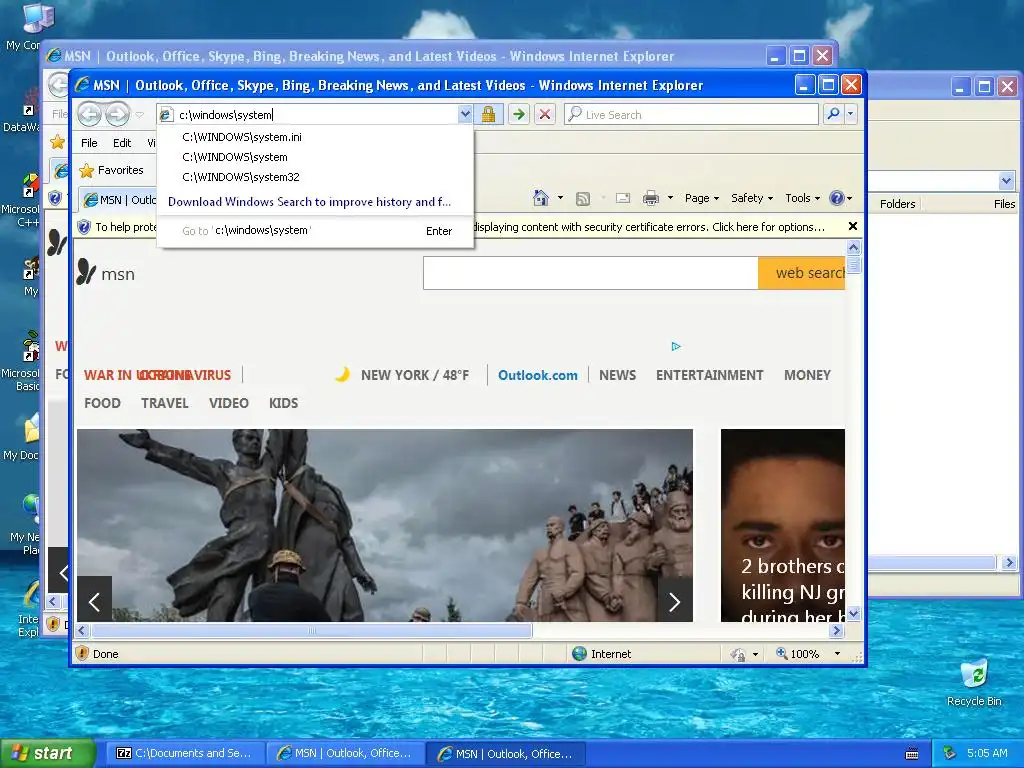Click the Internet security zone globe
1024x768 pixels.
[579, 654]
